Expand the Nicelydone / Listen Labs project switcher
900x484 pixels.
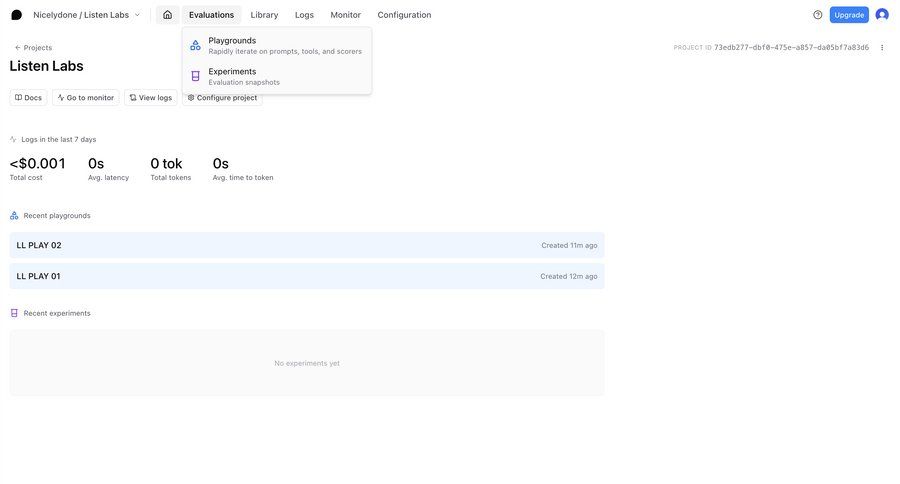86,15
